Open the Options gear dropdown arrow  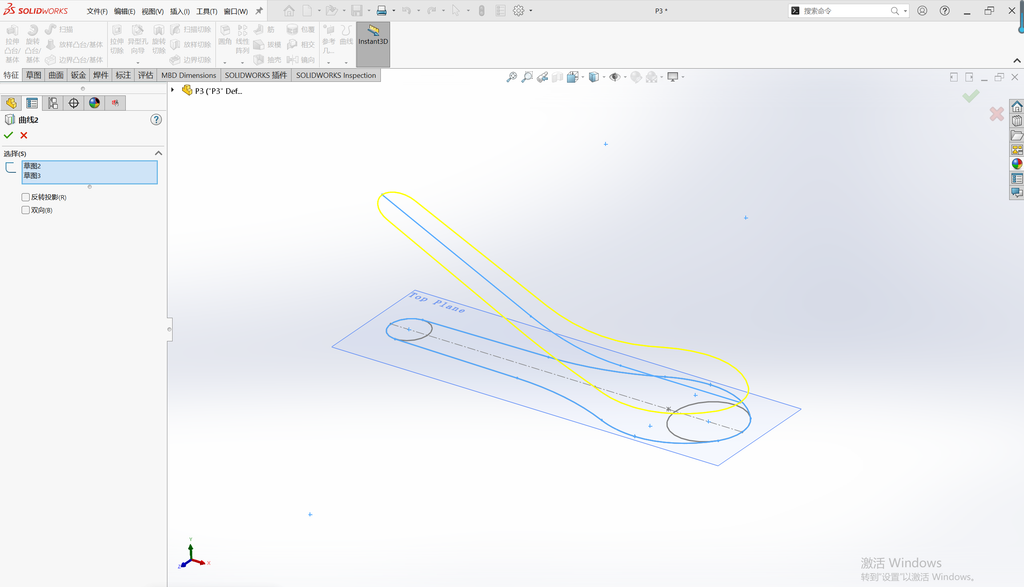click(530, 10)
